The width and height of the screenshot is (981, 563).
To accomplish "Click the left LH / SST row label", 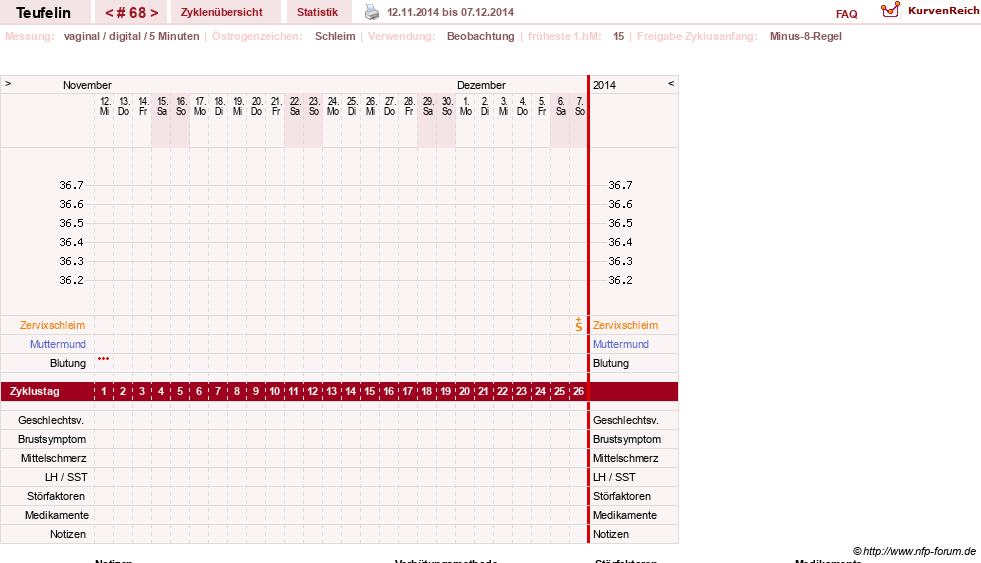I will pos(66,477).
